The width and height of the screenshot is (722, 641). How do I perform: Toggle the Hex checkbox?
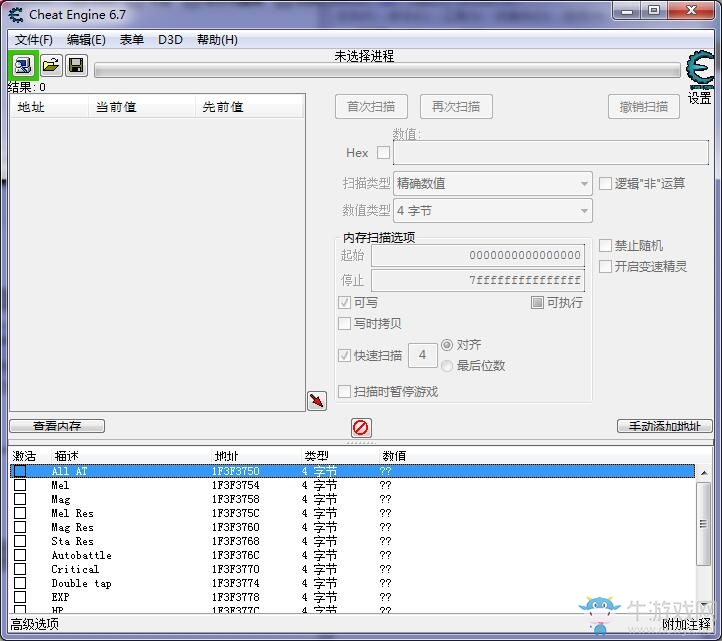[x=383, y=152]
